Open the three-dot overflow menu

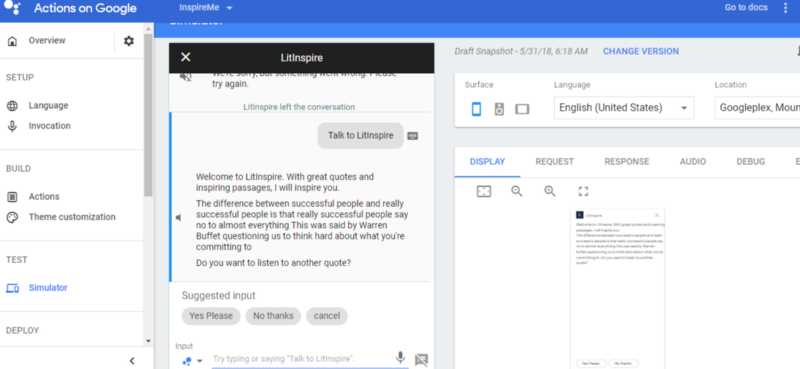pos(786,8)
